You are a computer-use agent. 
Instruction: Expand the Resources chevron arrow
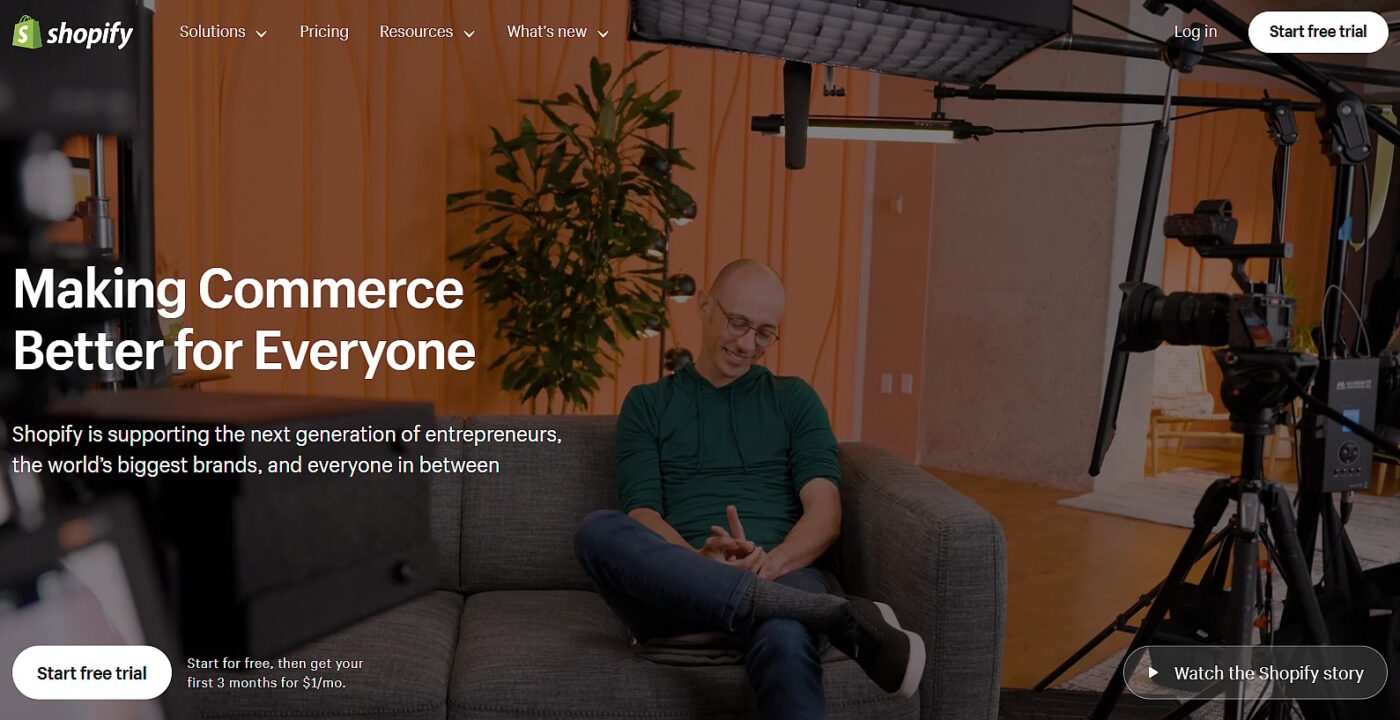(x=469, y=34)
